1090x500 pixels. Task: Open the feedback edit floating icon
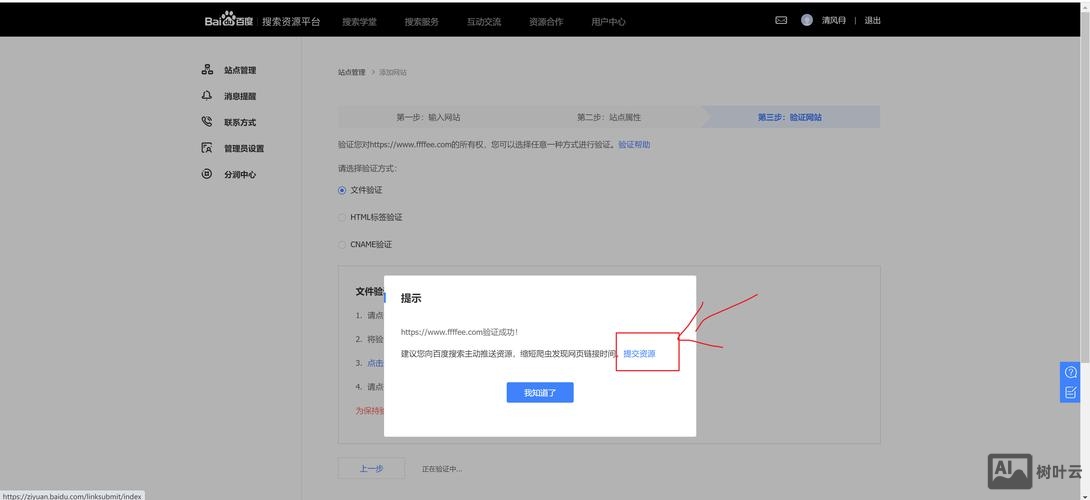pyautogui.click(x=1071, y=392)
